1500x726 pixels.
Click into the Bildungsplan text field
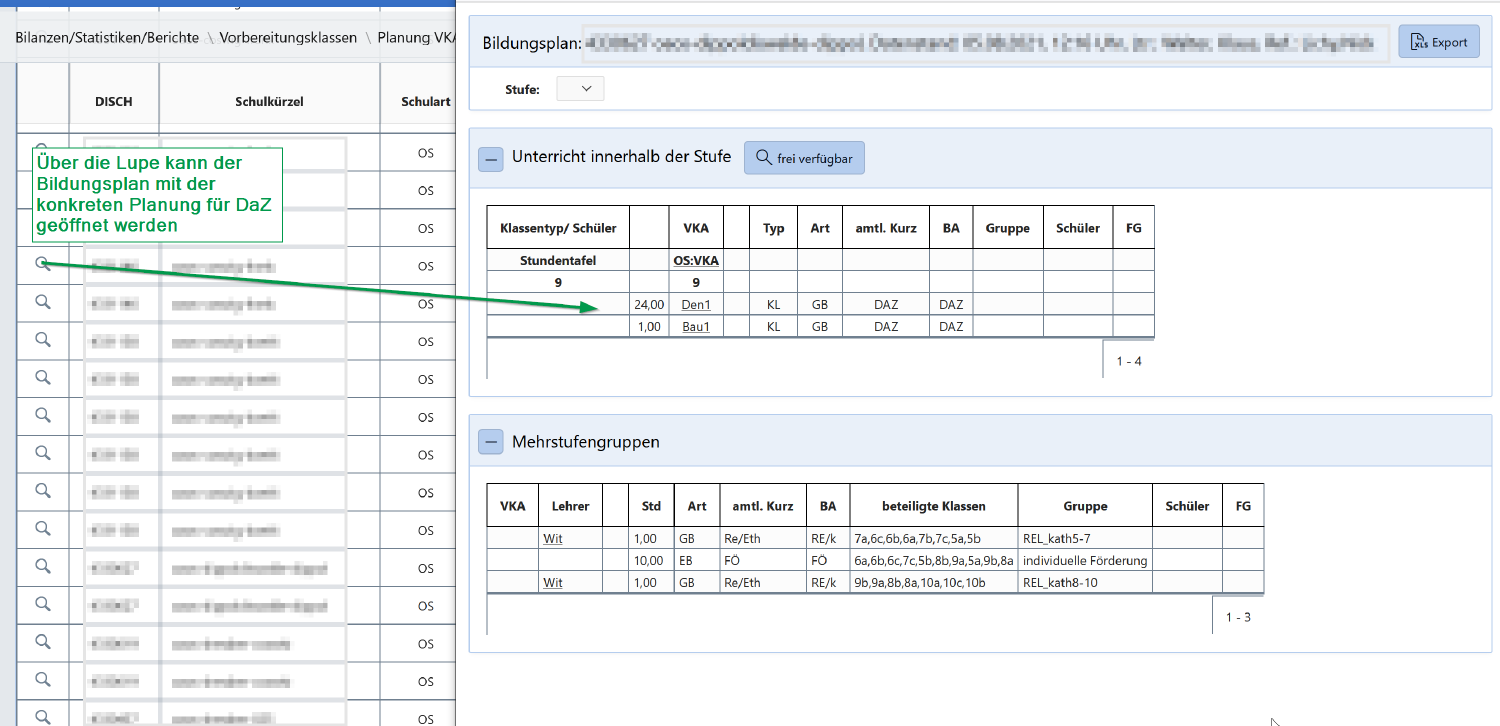986,43
